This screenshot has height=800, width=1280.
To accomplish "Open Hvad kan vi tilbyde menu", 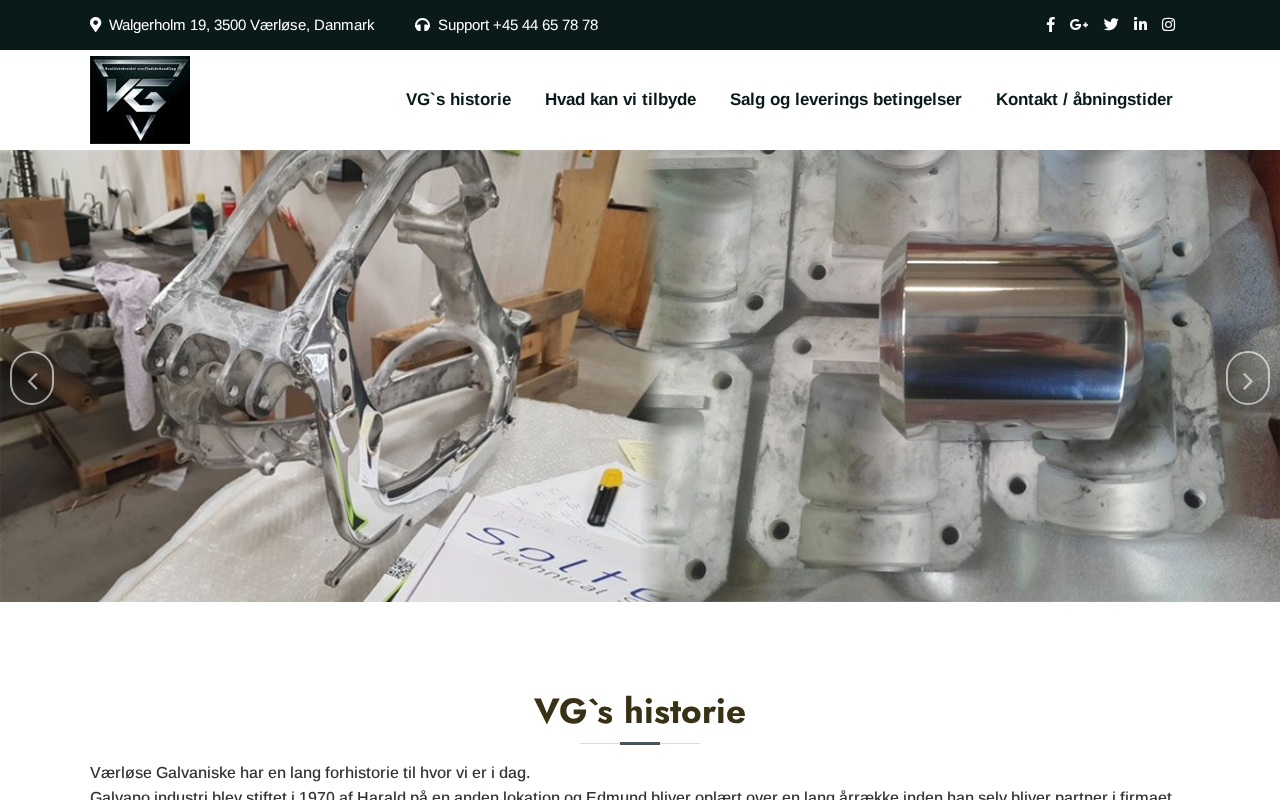I will pos(620,100).
